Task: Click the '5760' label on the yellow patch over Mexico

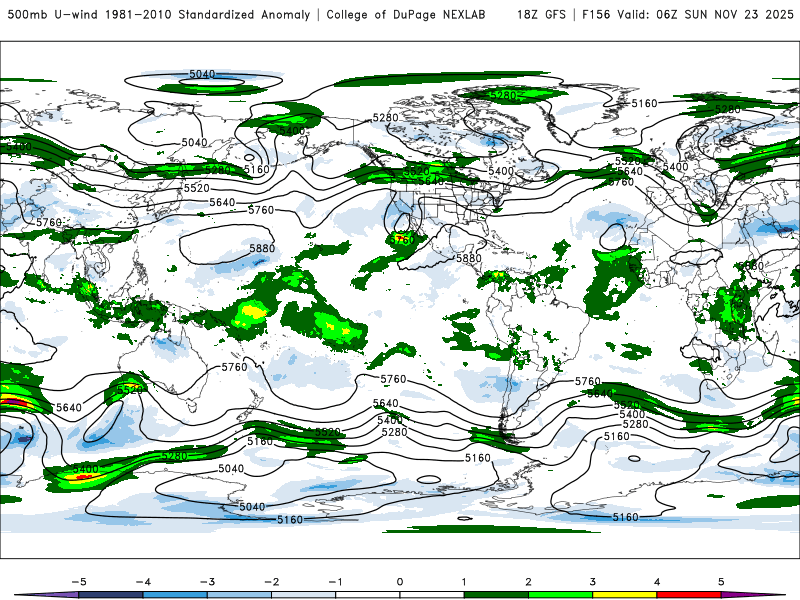Action: coord(402,239)
